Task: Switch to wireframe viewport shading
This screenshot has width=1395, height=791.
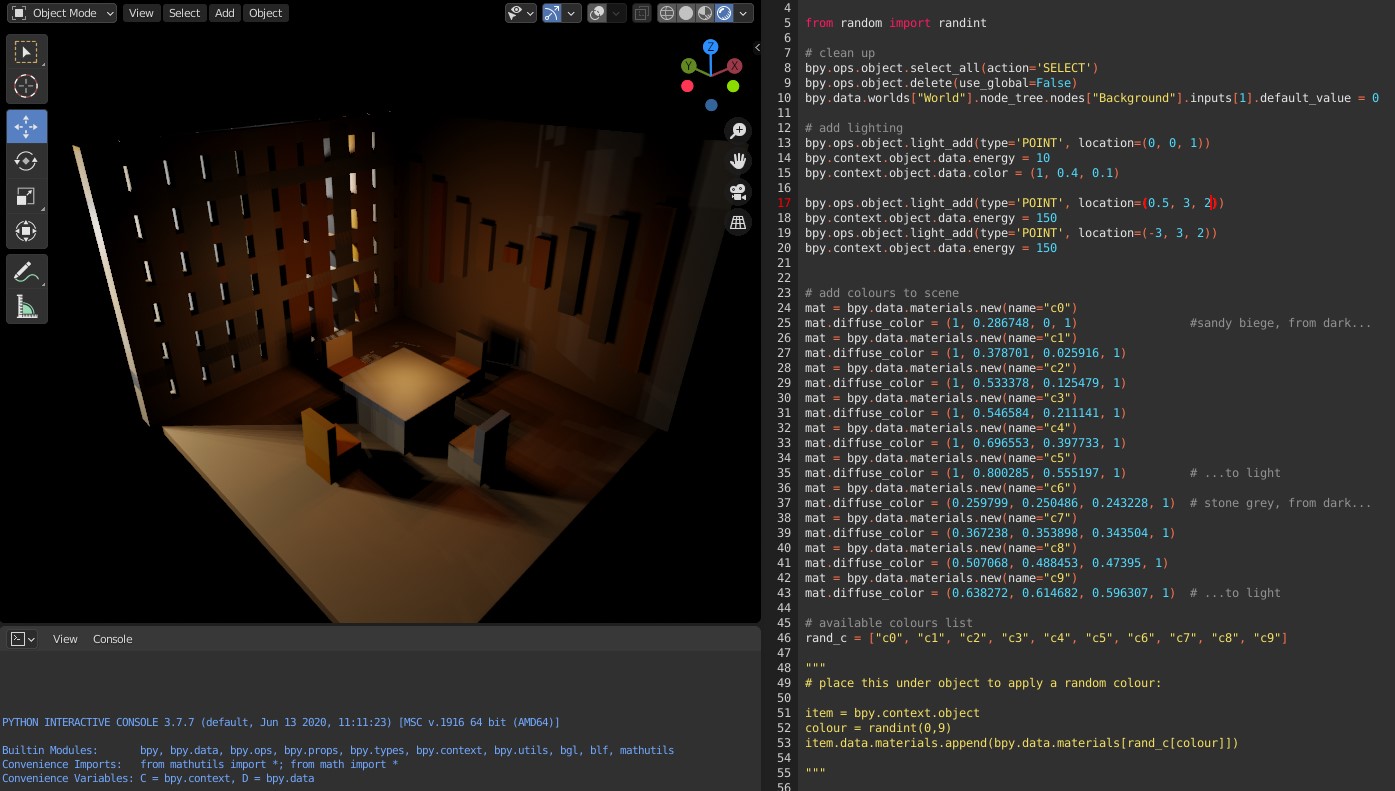Action: coord(667,13)
